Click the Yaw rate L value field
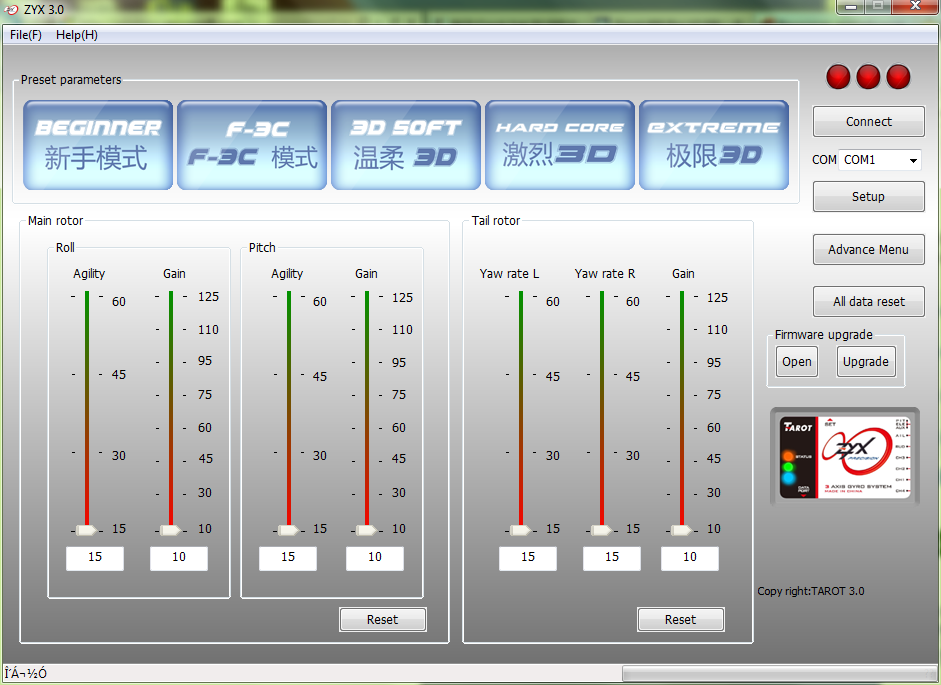941x685 pixels. pyautogui.click(x=528, y=558)
